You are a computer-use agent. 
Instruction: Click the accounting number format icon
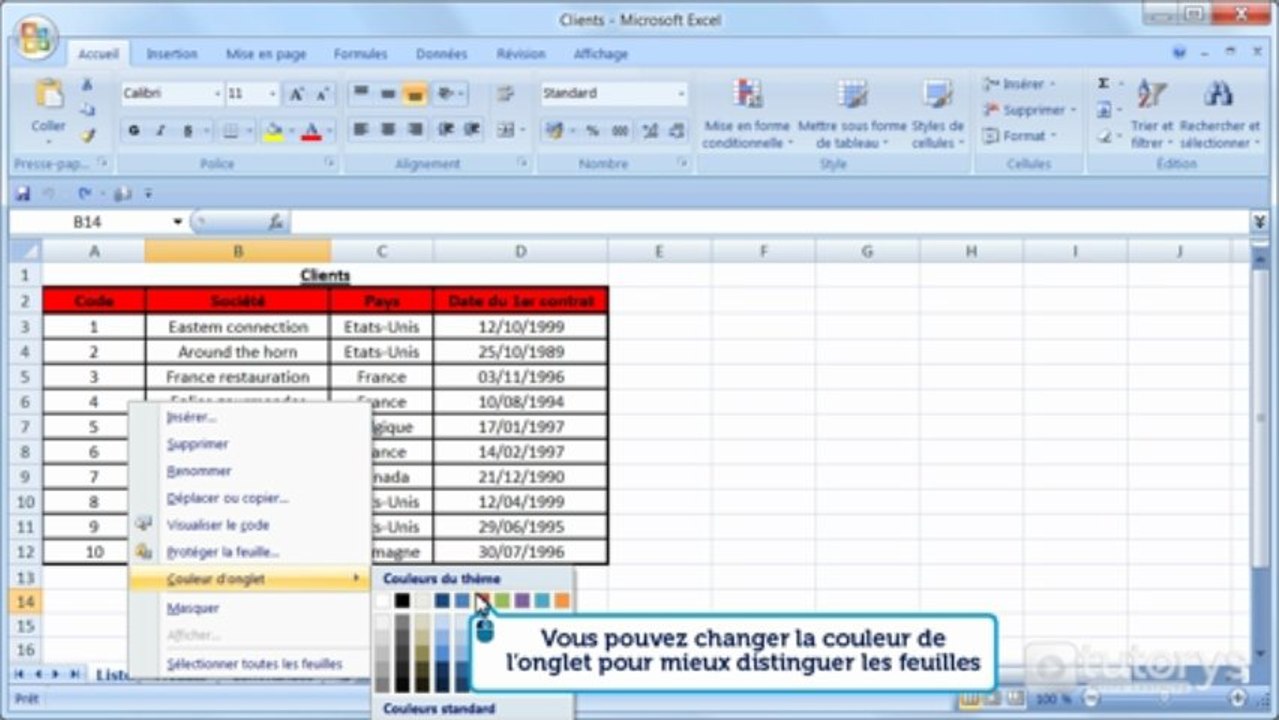coord(554,131)
